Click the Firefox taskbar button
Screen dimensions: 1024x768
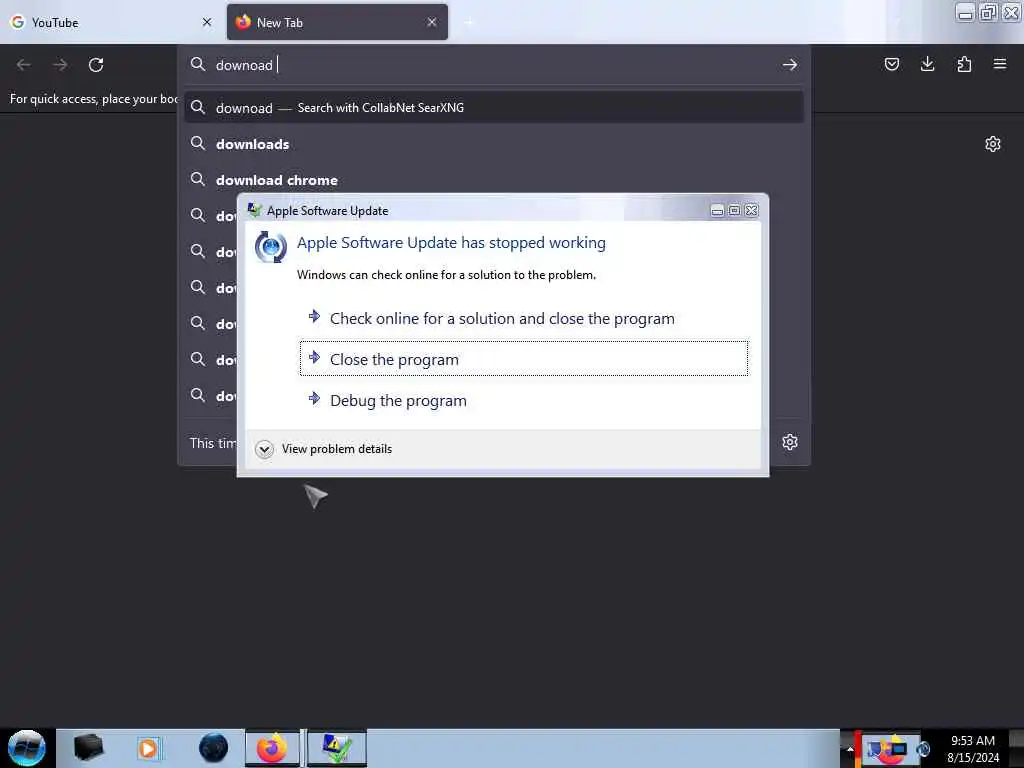point(272,748)
